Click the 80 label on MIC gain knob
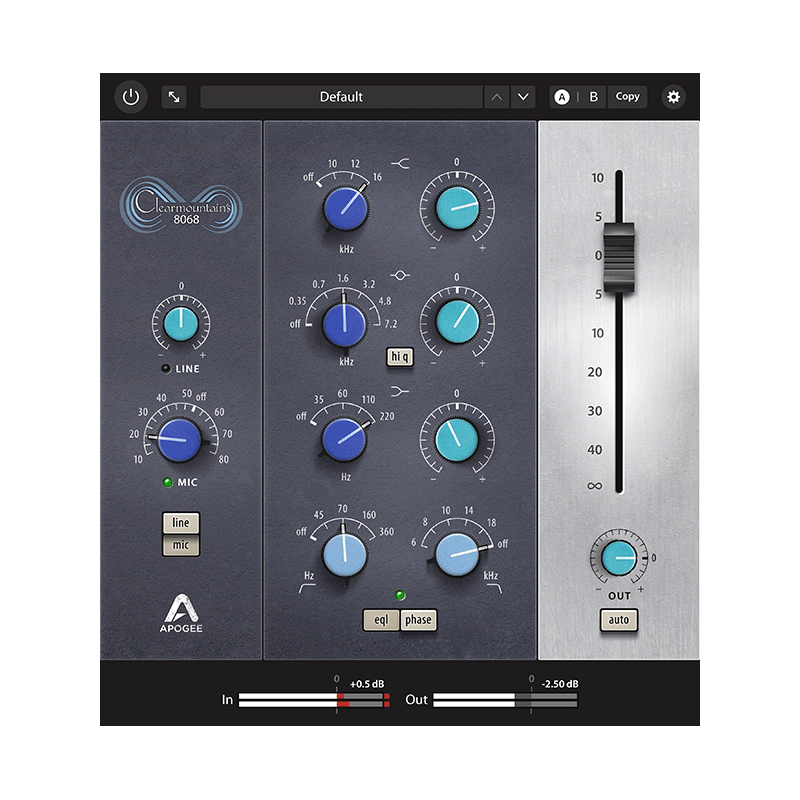 pos(223,459)
